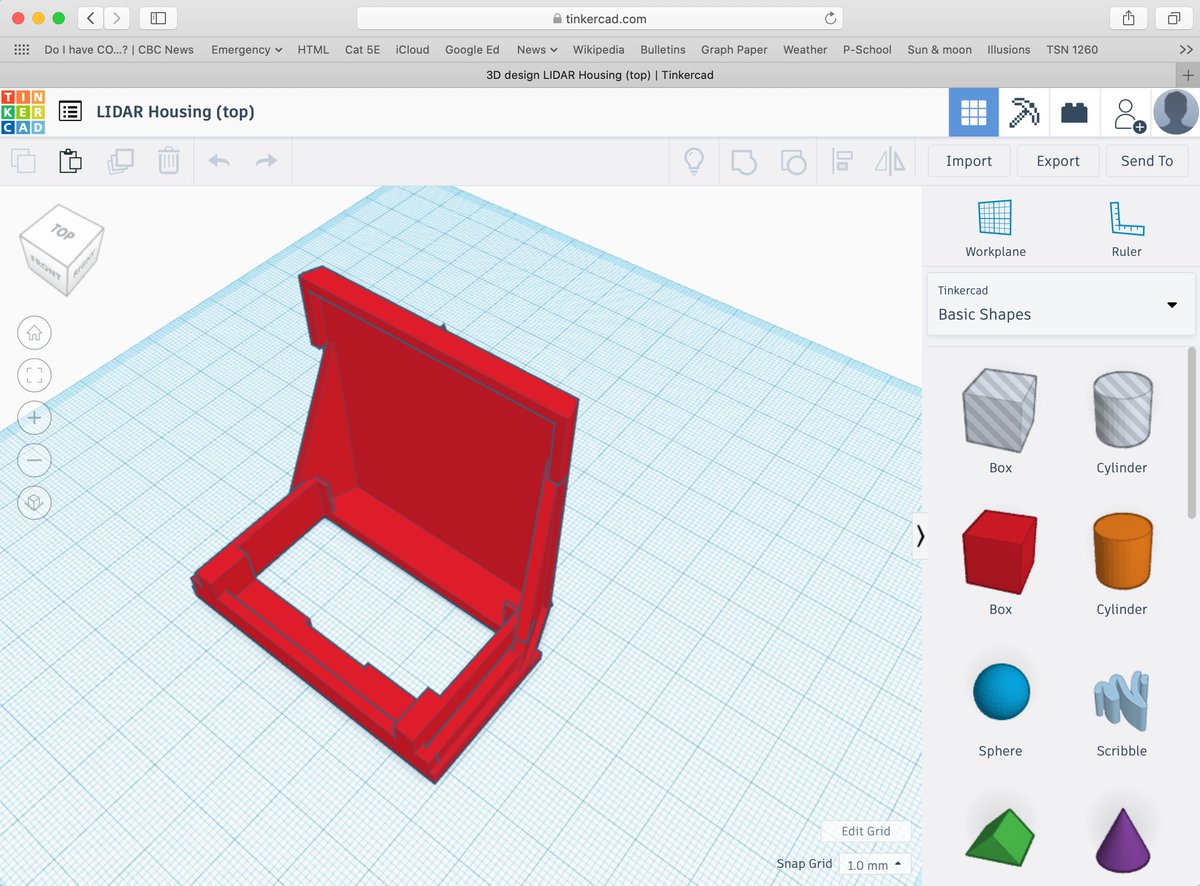
Task: Open the News bookmarks folder dropdown
Action: pyautogui.click(x=537, y=50)
